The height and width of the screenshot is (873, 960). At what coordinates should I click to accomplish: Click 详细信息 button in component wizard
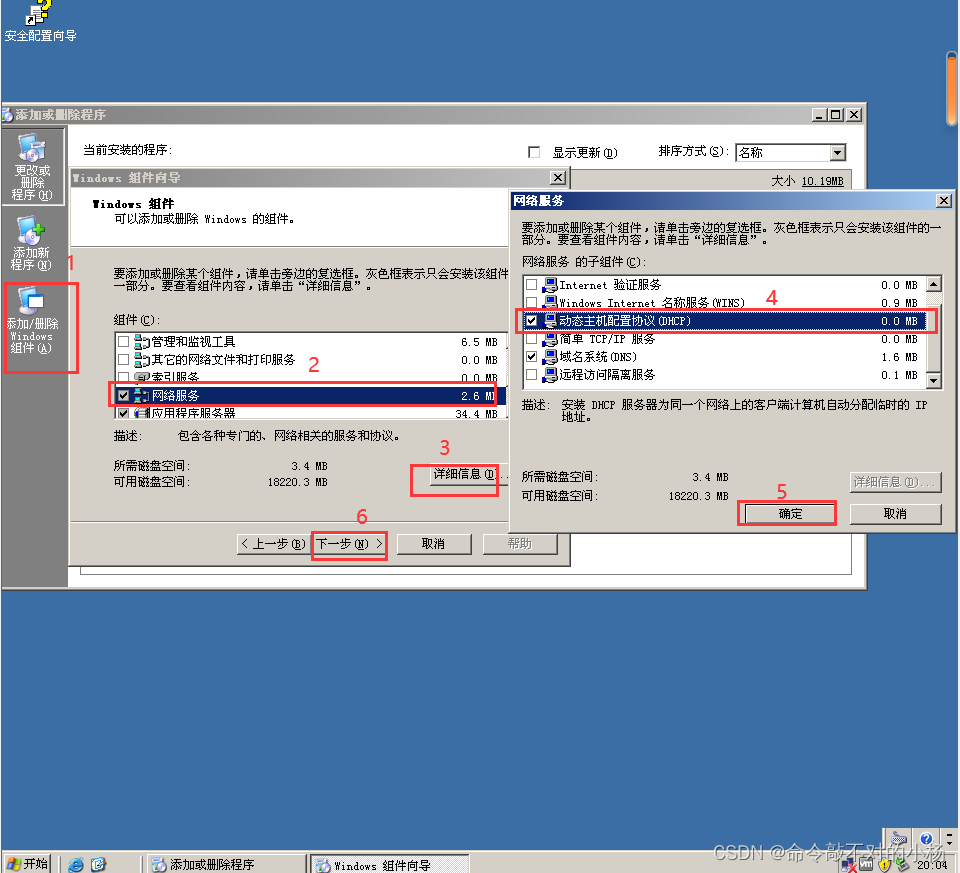tap(469, 474)
